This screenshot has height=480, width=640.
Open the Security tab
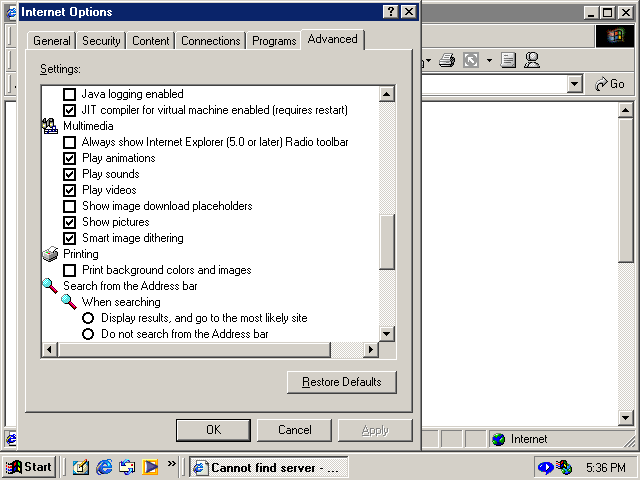[x=101, y=41]
